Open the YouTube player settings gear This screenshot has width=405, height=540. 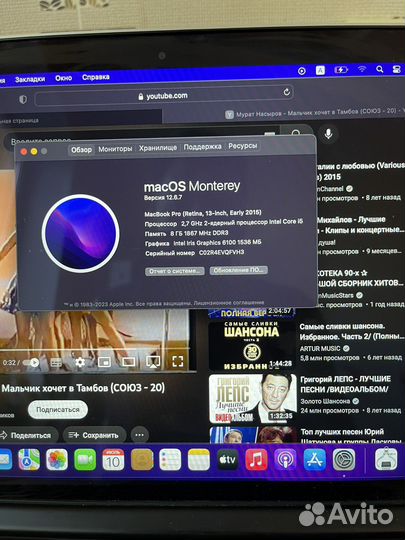click(x=80, y=362)
